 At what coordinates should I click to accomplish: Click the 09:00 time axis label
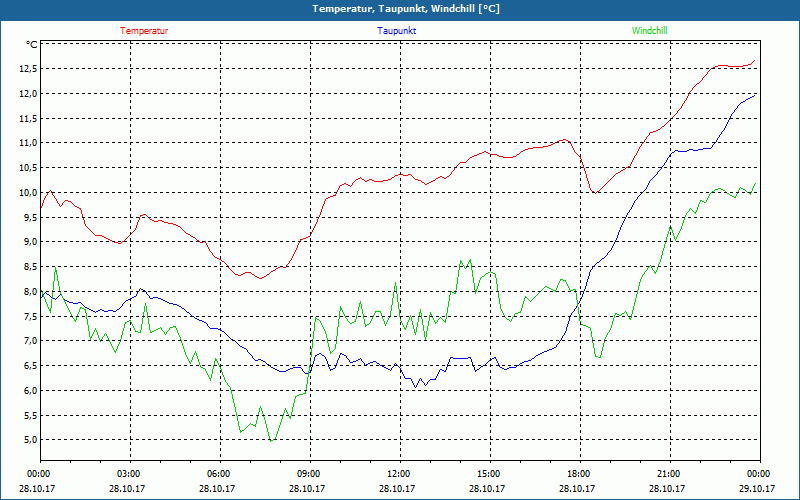(x=310, y=474)
